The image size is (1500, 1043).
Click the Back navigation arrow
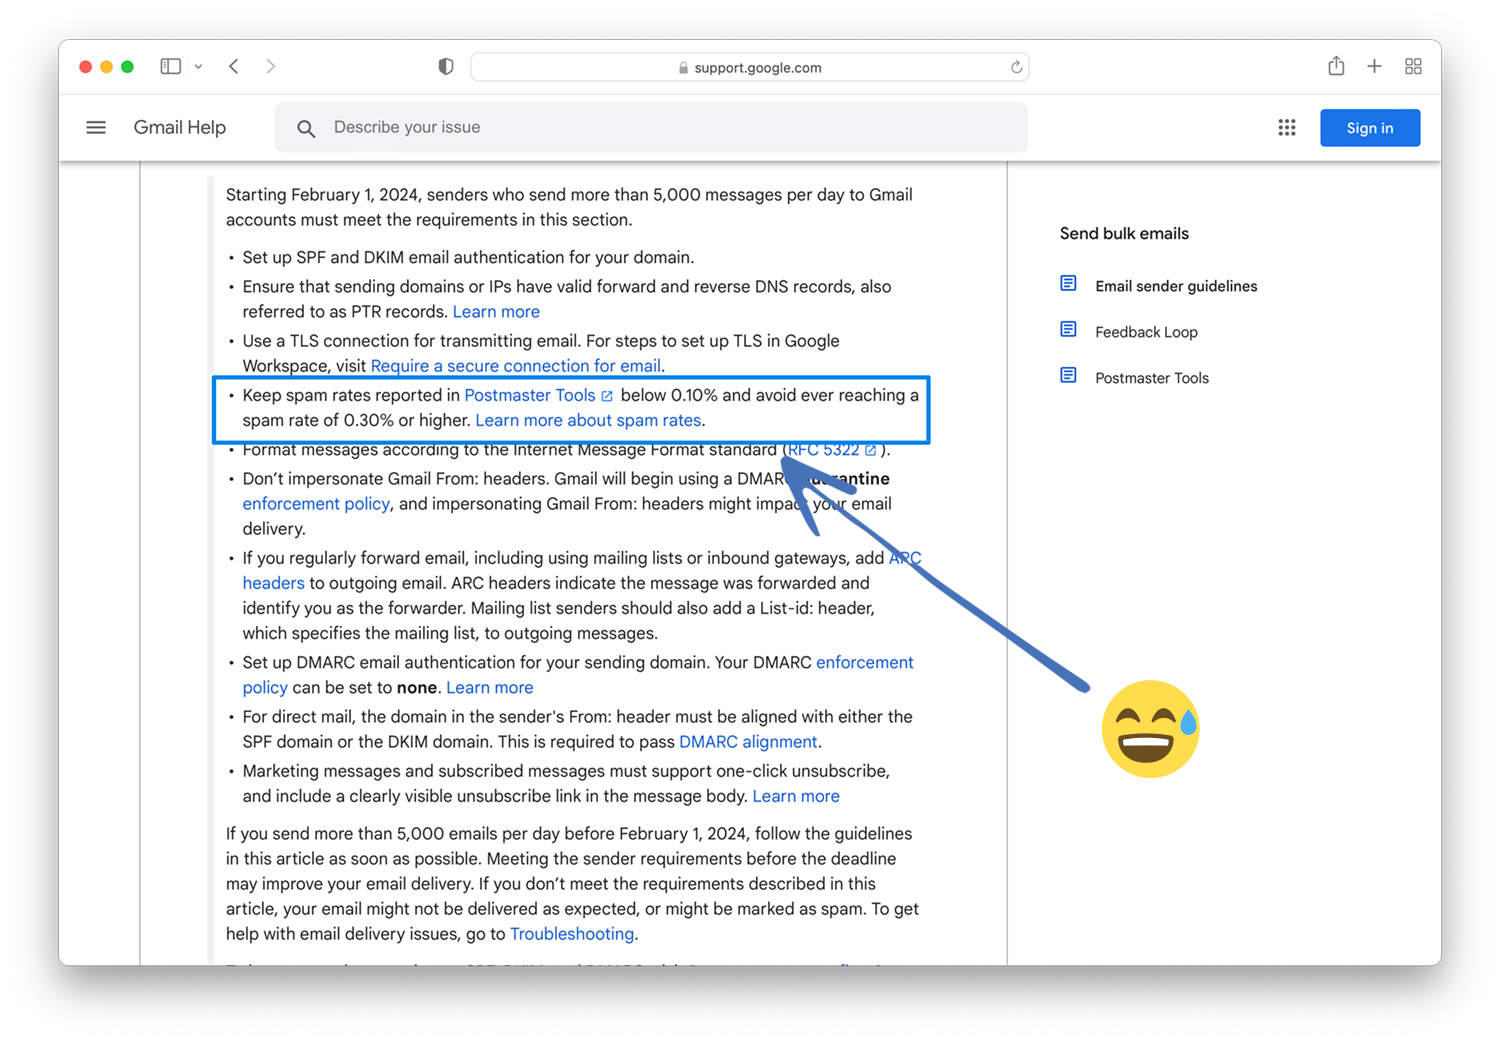pos(233,65)
